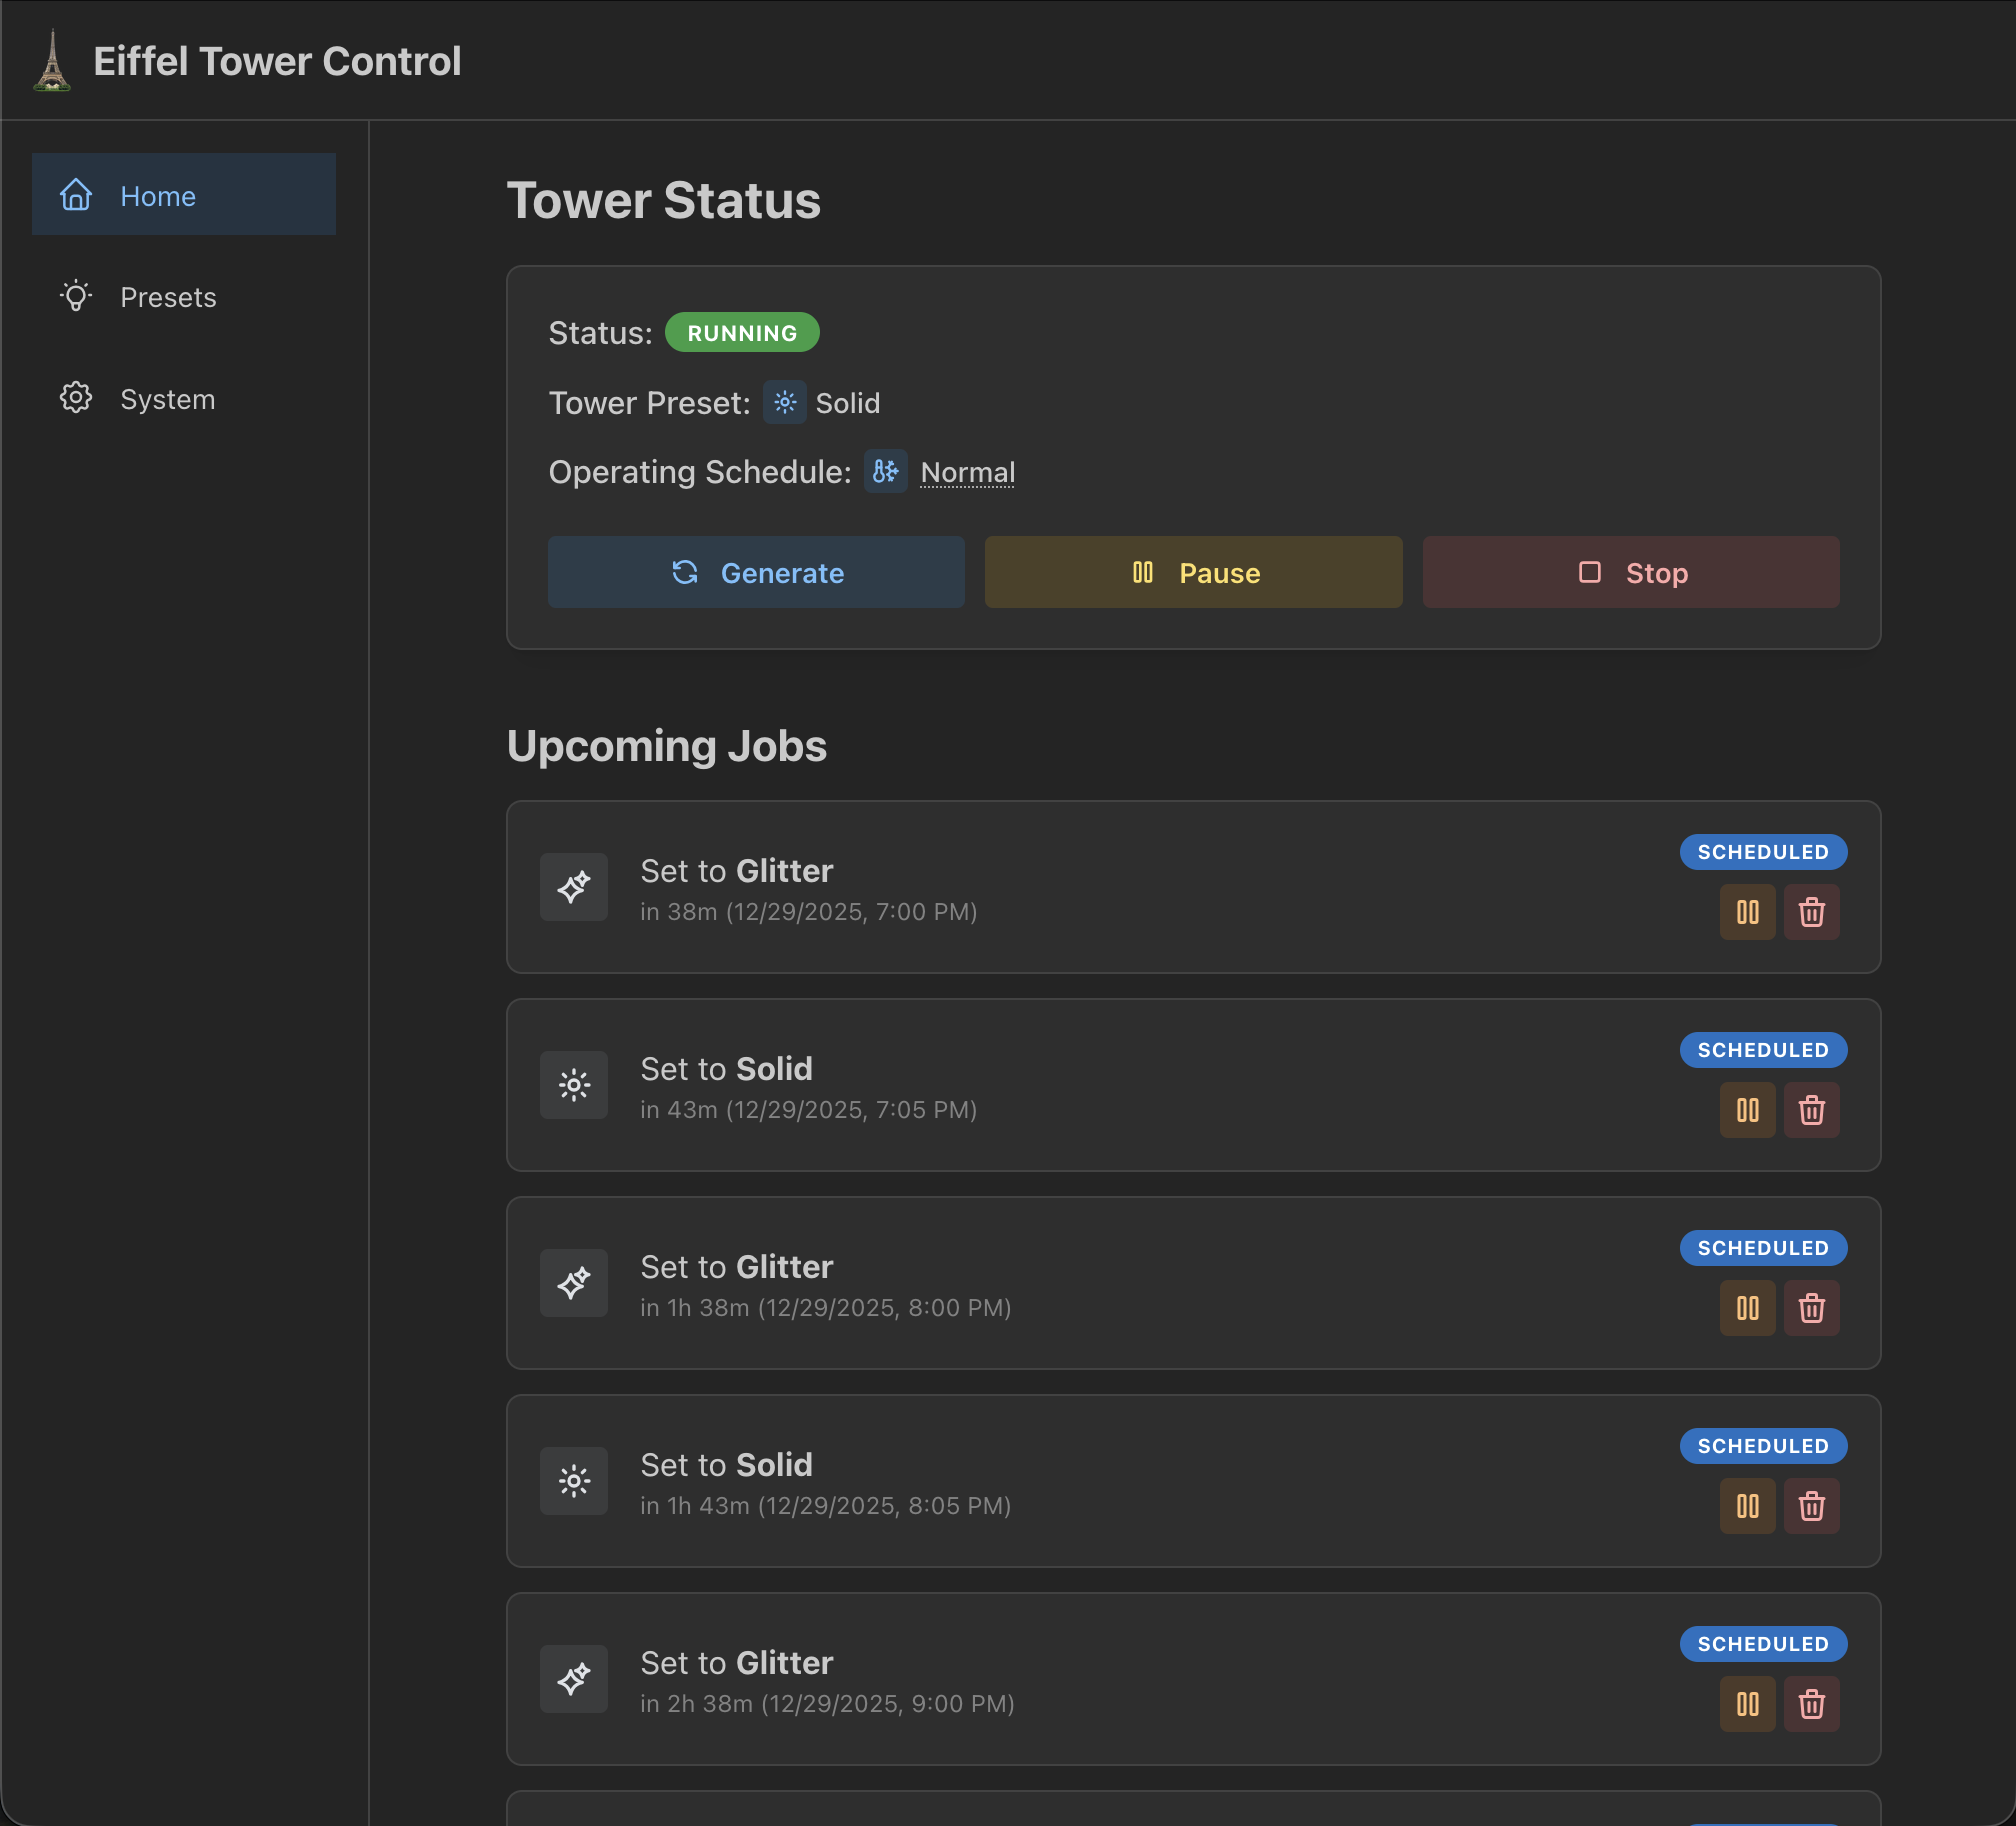Click the SCHEDULED badge on the first job

(1763, 851)
